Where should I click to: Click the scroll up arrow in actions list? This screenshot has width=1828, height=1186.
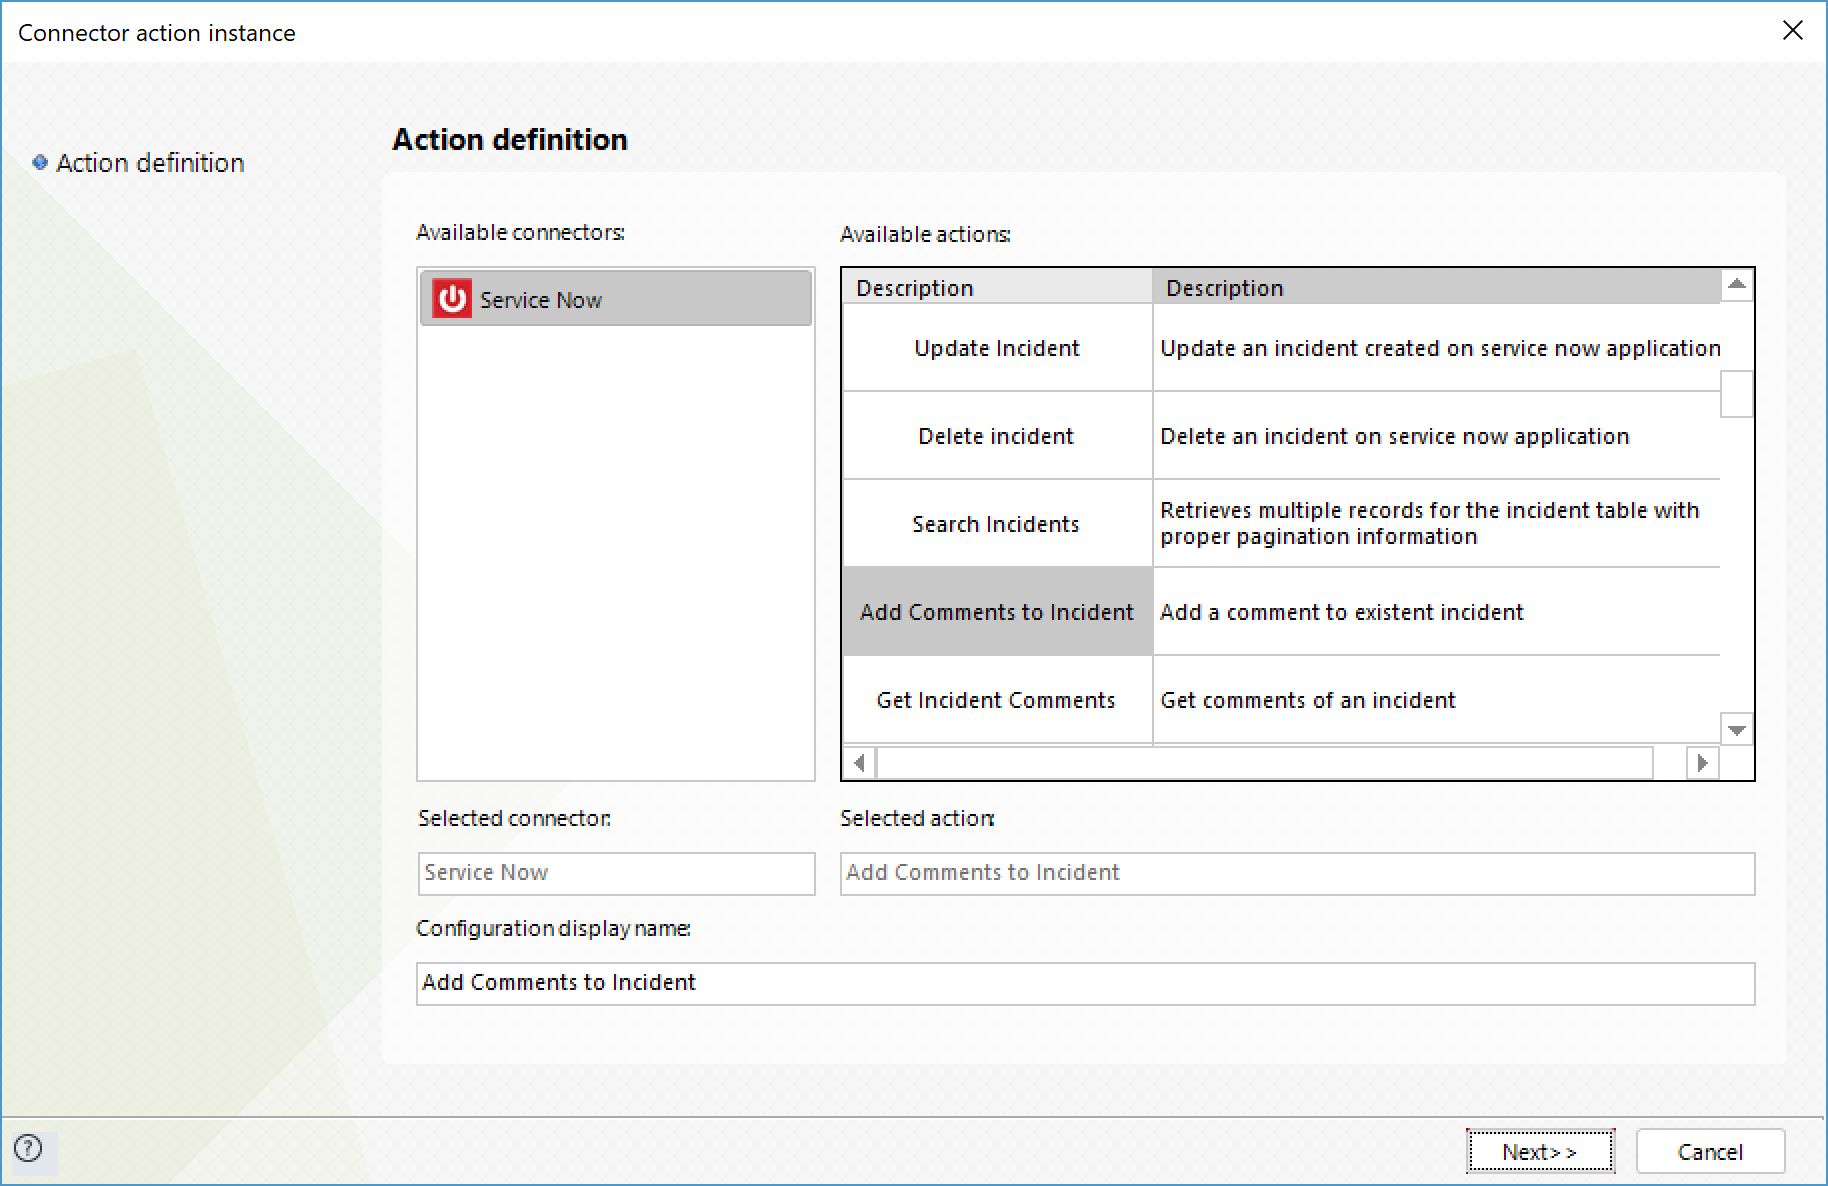click(x=1737, y=285)
